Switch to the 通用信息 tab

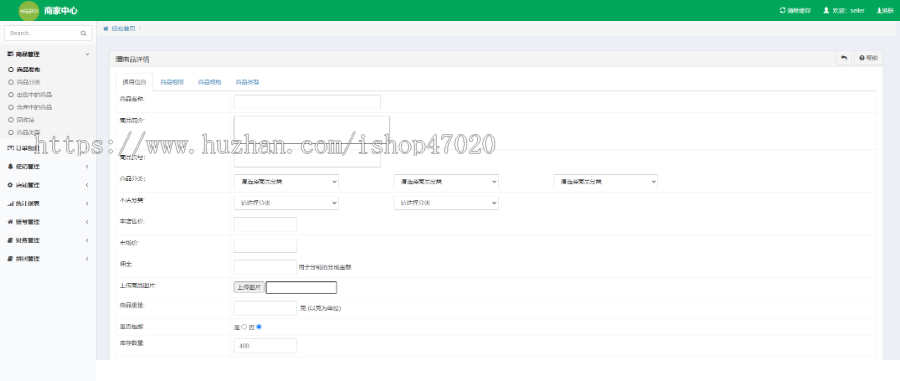[134, 82]
